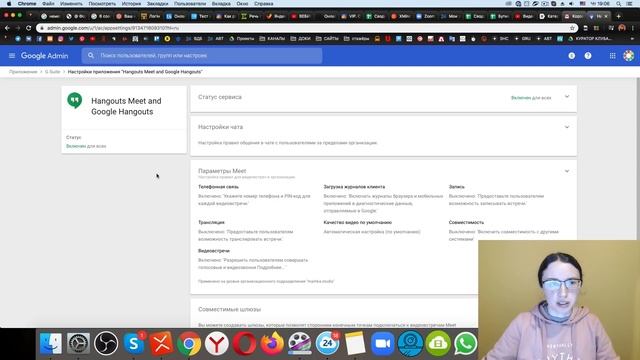Viewport: 640px width, 360px height.
Task: Open the help question mark icon
Action: click(x=588, y=56)
